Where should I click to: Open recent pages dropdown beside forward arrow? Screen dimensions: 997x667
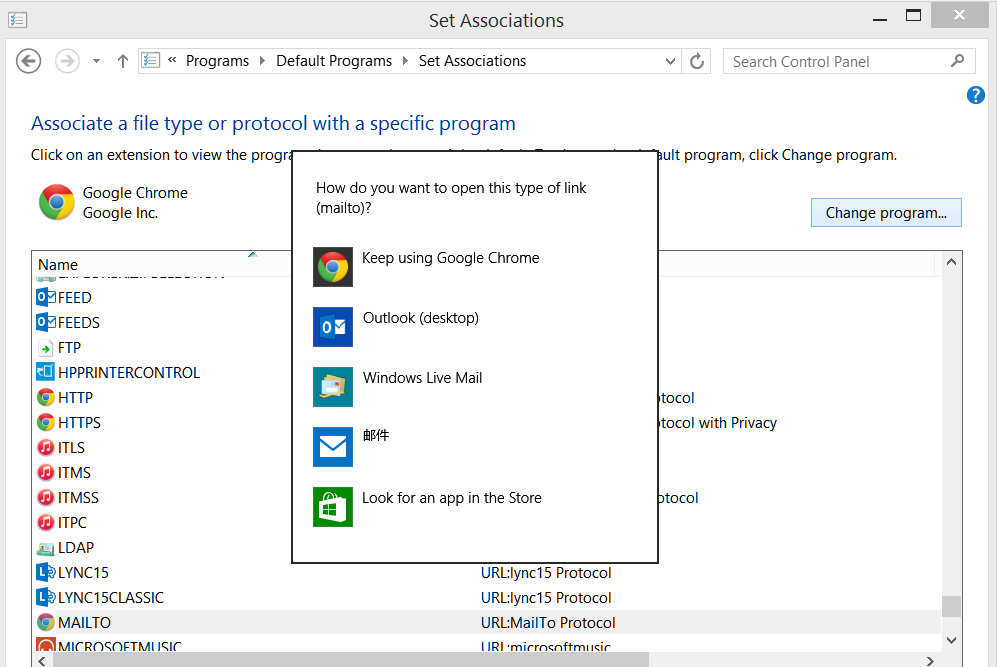(x=95, y=61)
